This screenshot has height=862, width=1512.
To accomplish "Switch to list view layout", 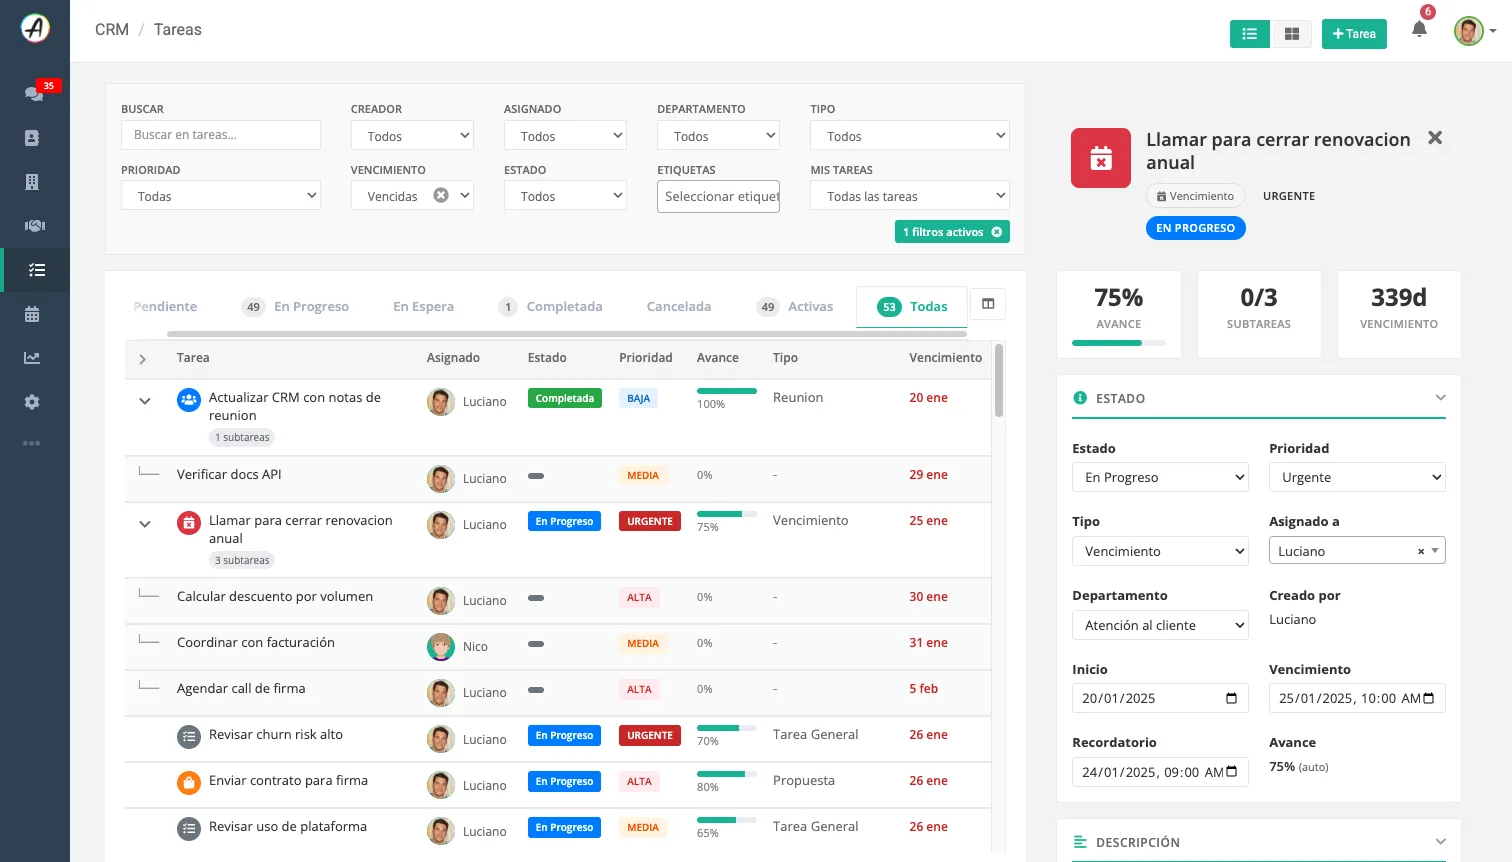I will (1250, 34).
